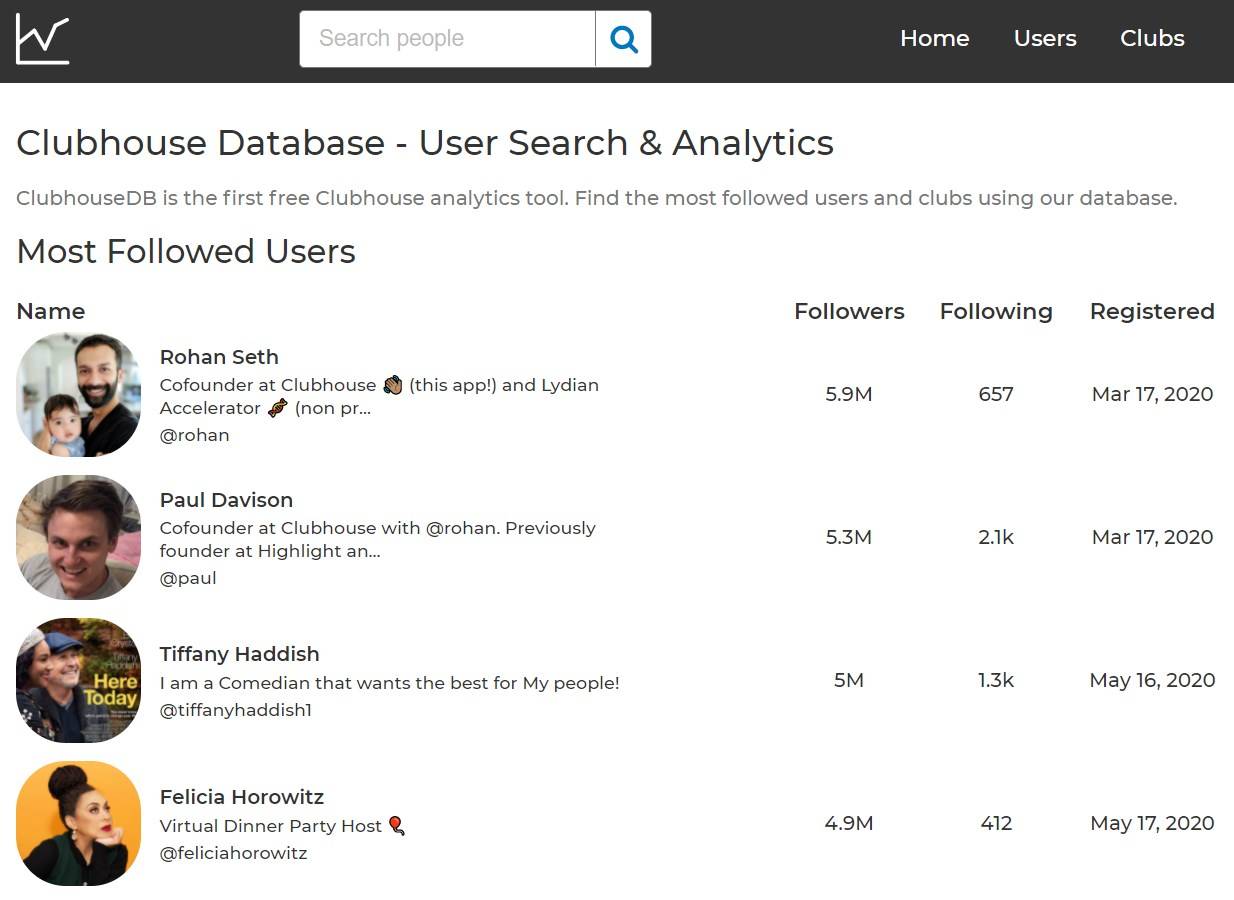Image resolution: width=1234 pixels, height=900 pixels.
Task: Click Paul Davison's avatar image
Action: (79, 537)
